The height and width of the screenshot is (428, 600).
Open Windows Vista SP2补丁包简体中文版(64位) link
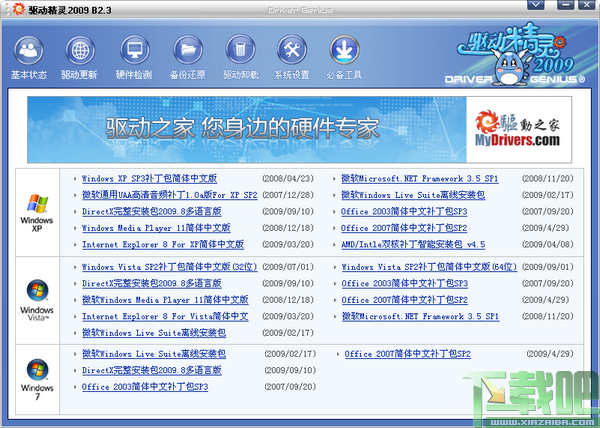pos(429,267)
